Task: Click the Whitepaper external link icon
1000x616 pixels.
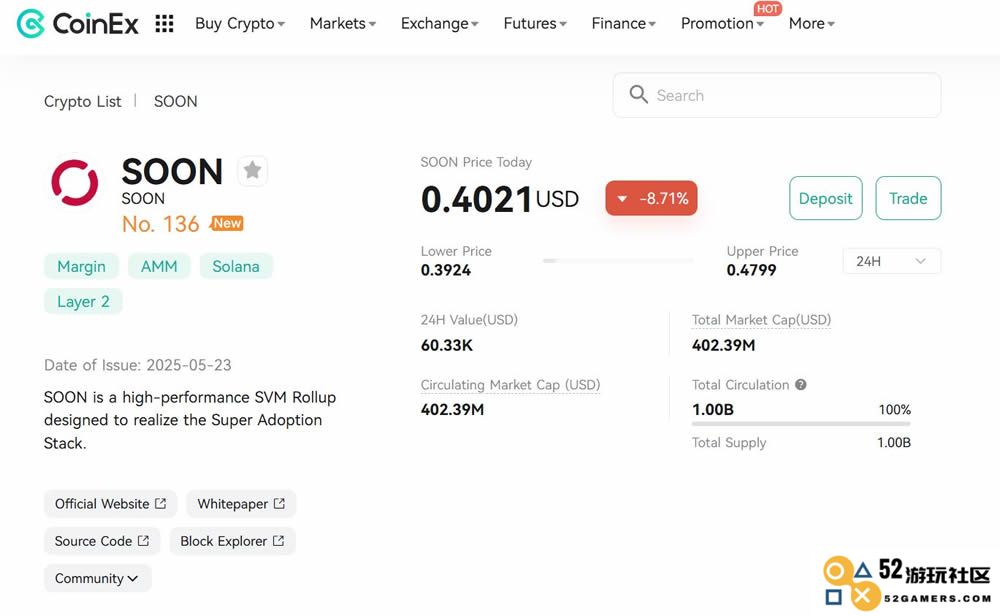Action: click(x=279, y=503)
